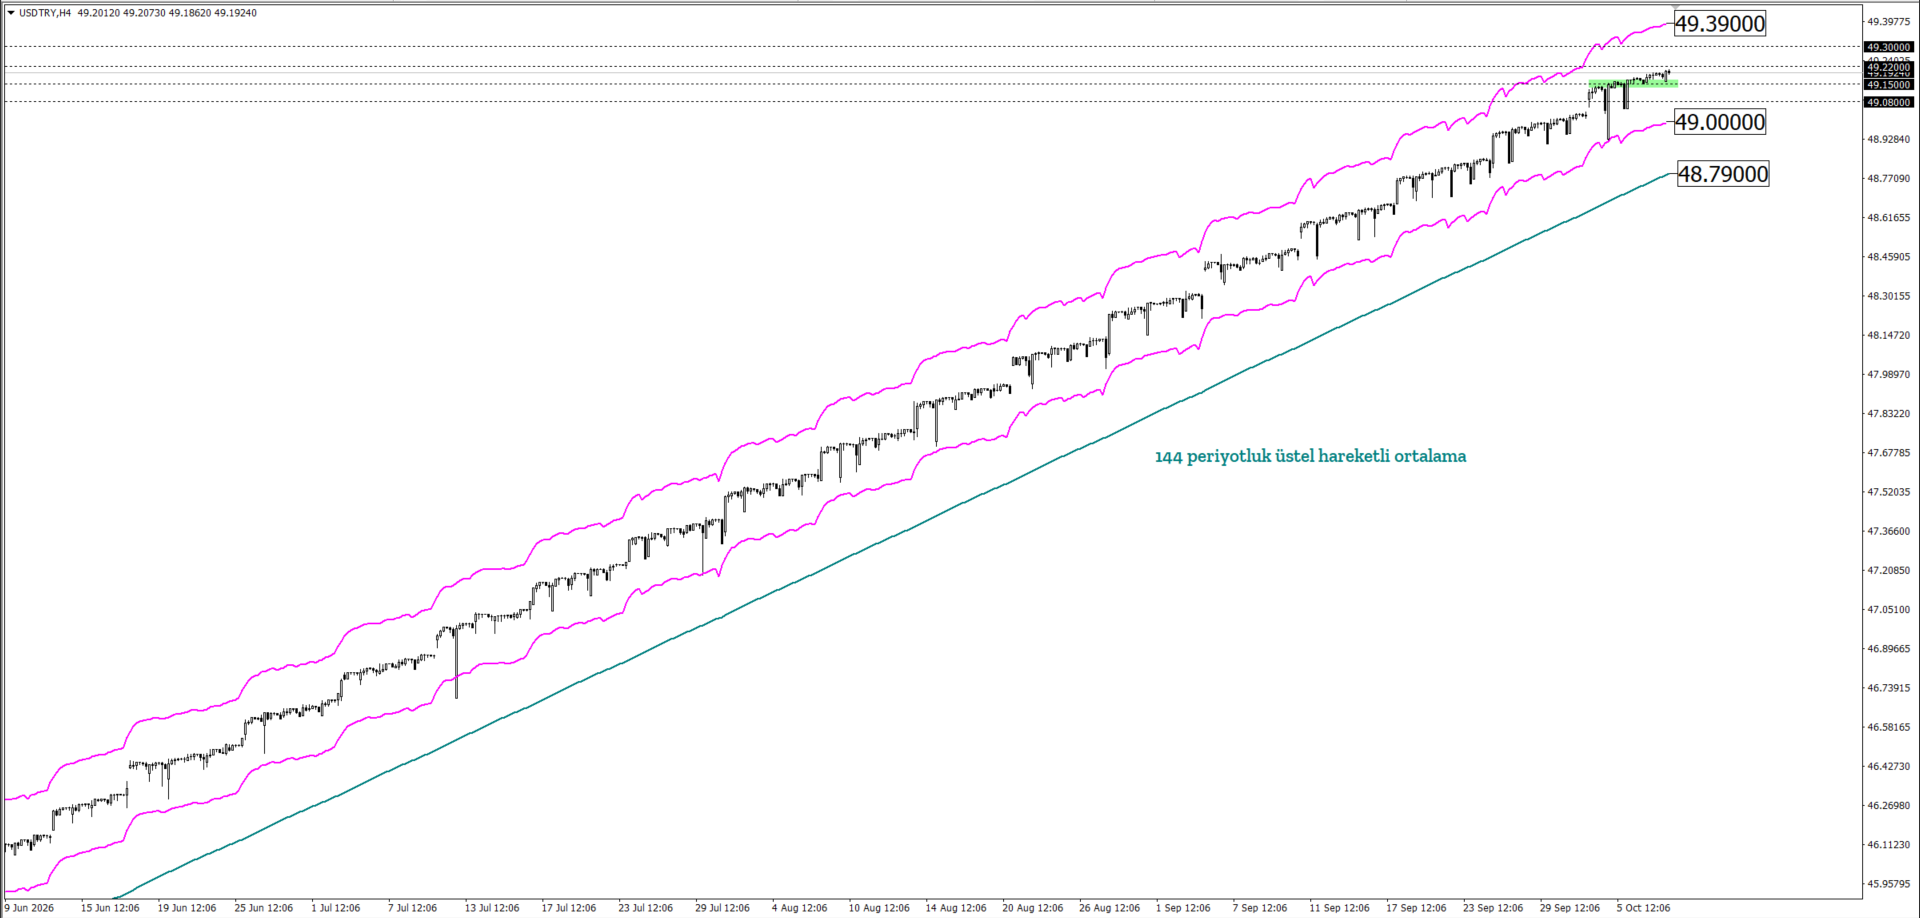Select the green highlighted rectangle on chart
This screenshot has width=1920, height=918.
point(1632,83)
